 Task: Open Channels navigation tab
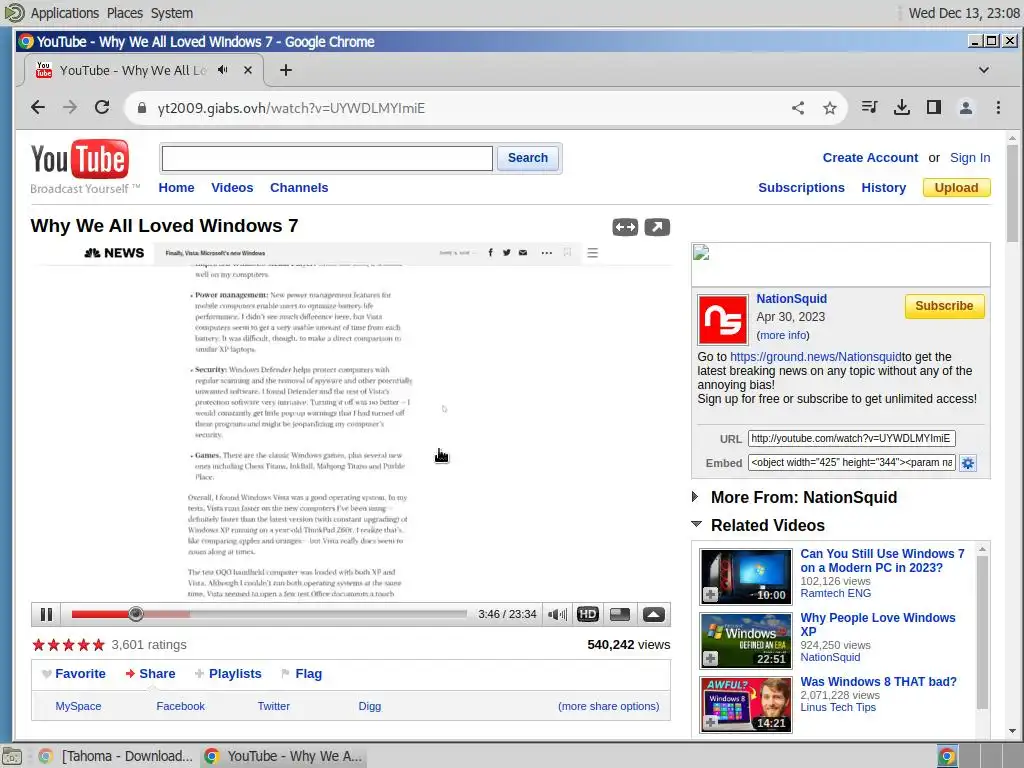(x=299, y=187)
